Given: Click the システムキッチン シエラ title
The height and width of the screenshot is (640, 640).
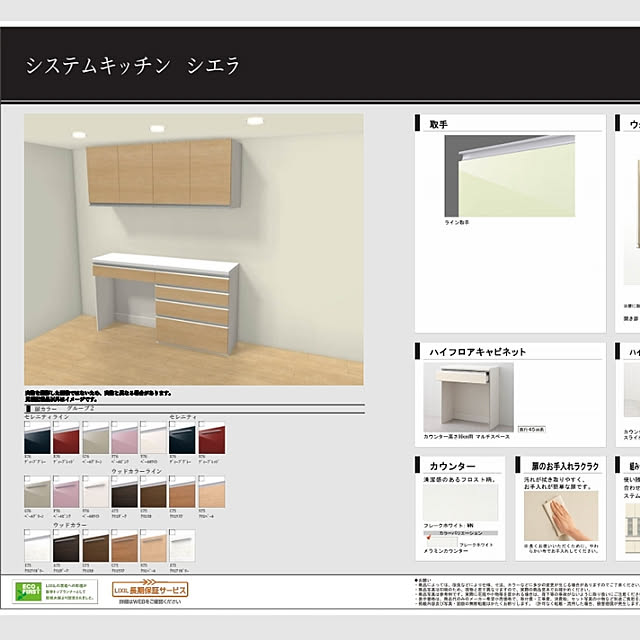Looking at the screenshot, I should coord(132,65).
